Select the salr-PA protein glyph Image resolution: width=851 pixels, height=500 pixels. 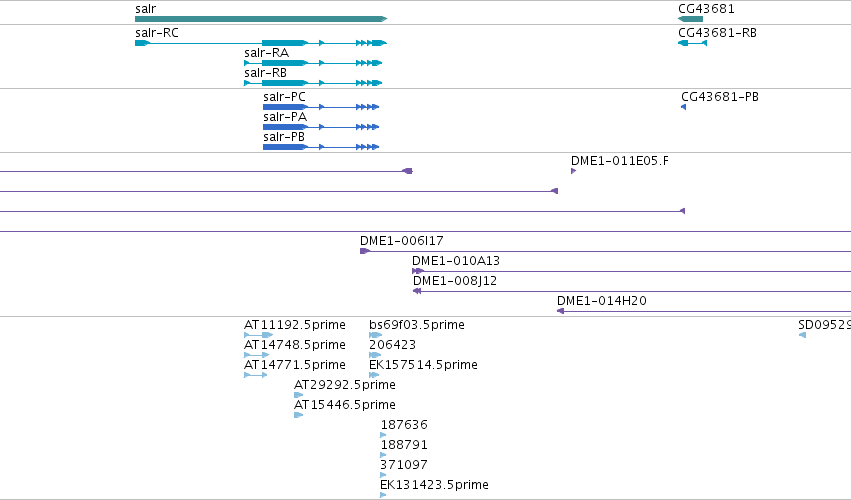coord(321,127)
